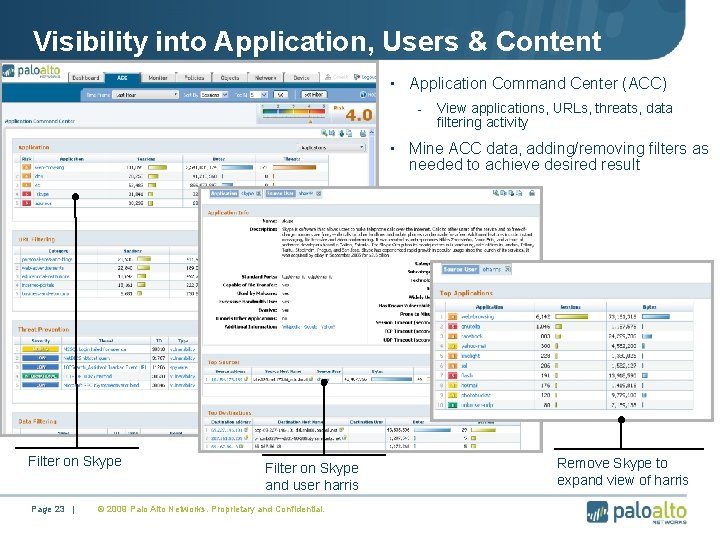
Task: Click red risk badge for gnutella
Action: click(453, 326)
